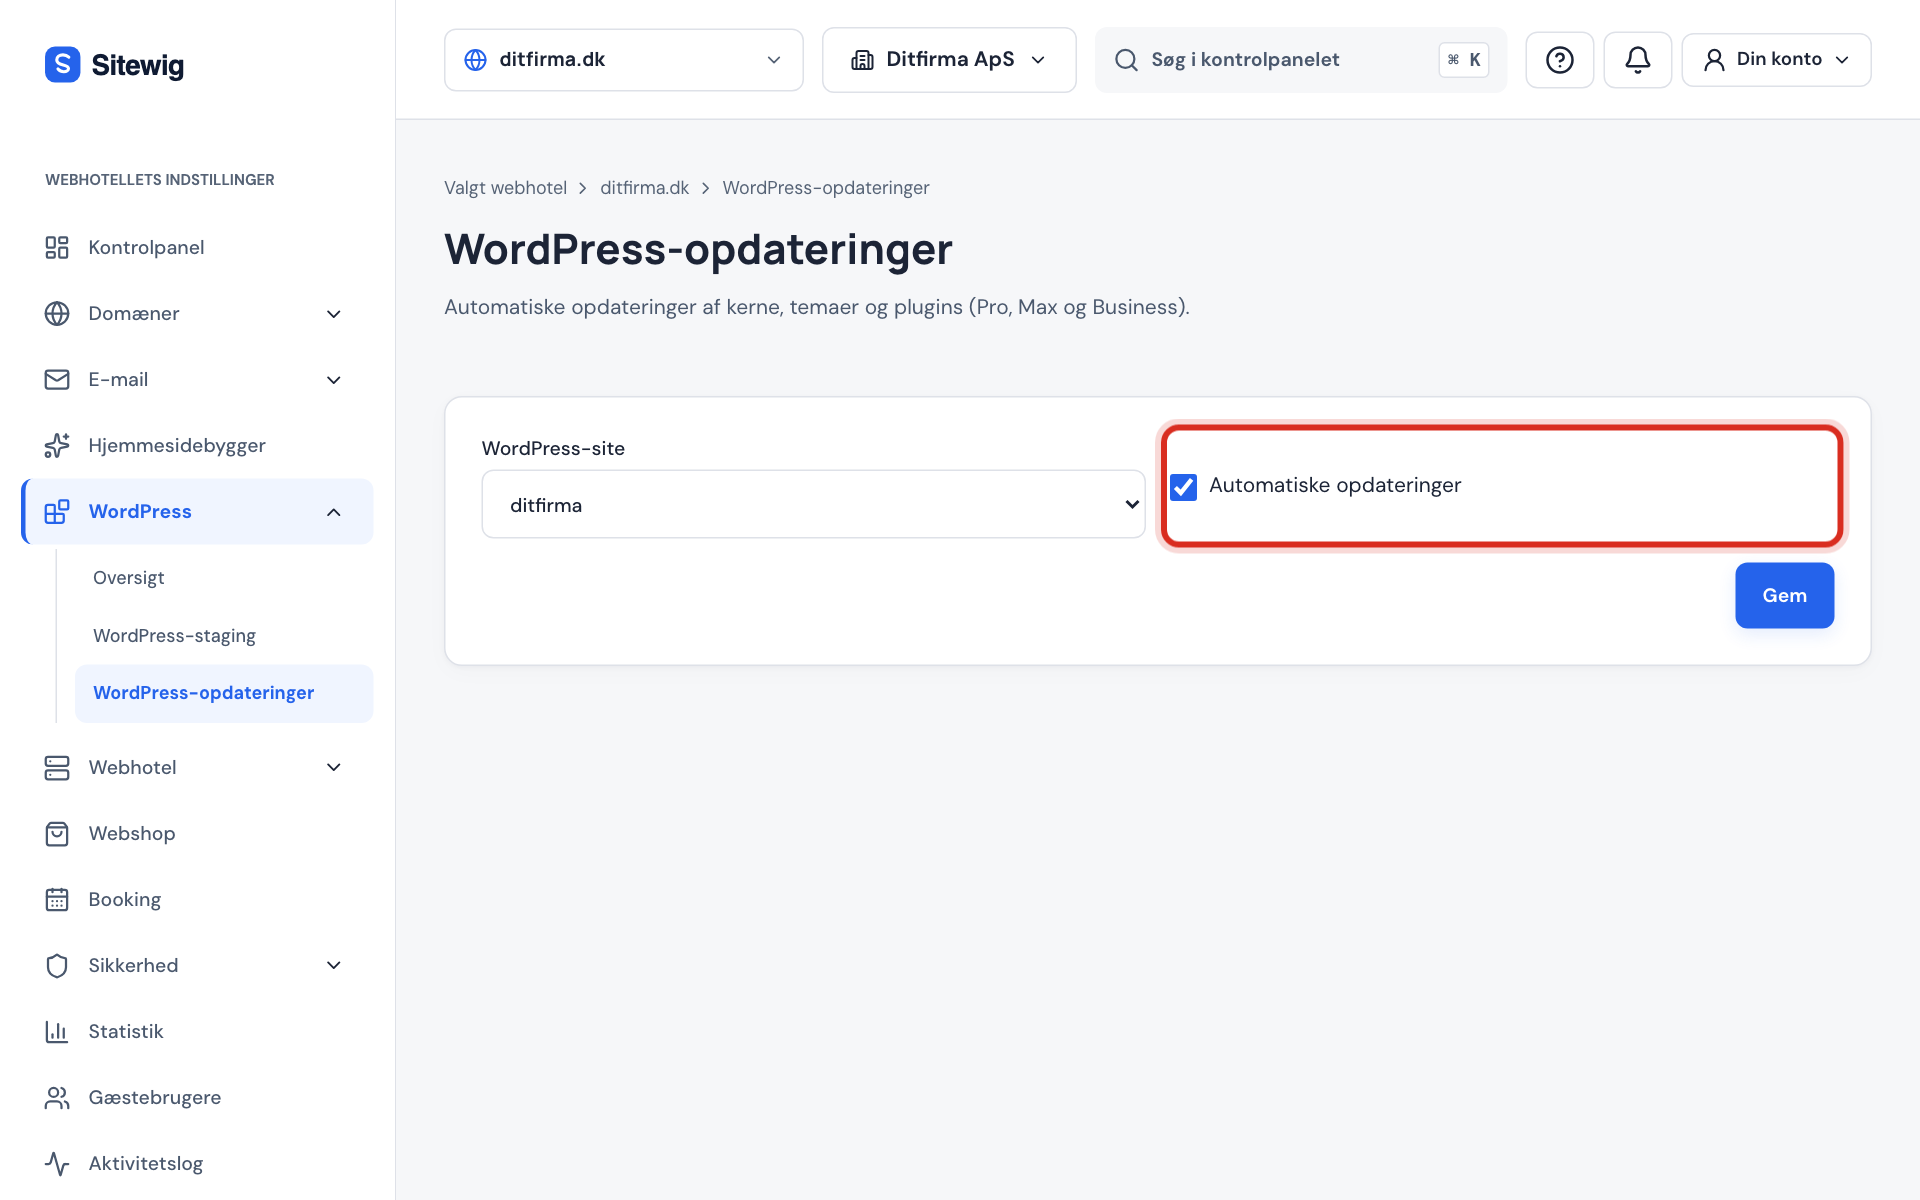Click the Webshop shopping bag icon
This screenshot has width=1920, height=1200.
coord(57,834)
